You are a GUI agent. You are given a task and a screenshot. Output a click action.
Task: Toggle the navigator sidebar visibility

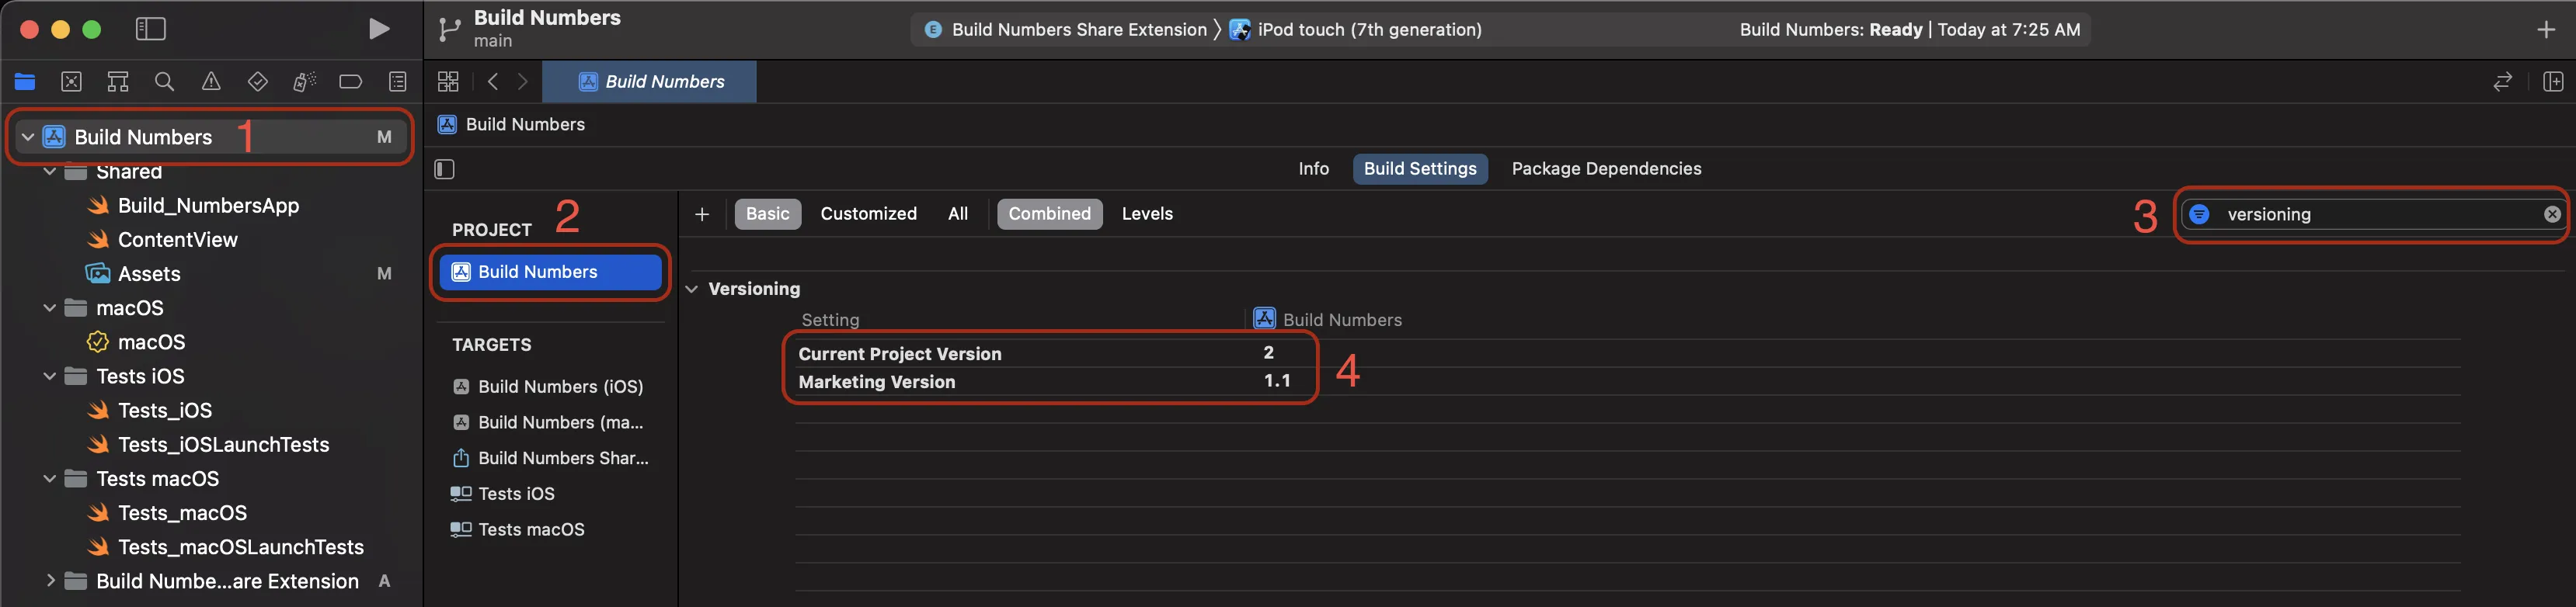tap(150, 29)
